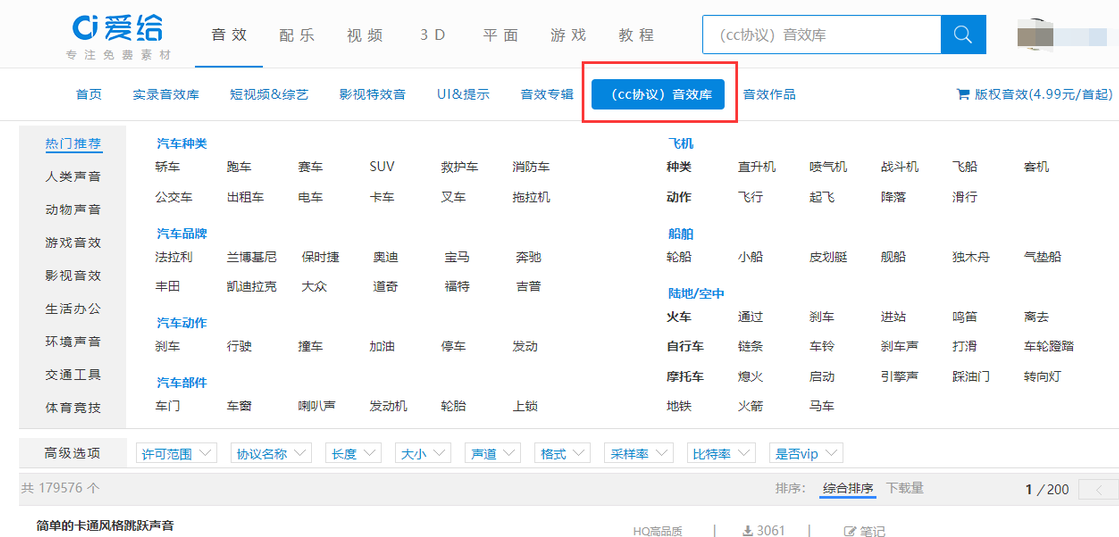The height and width of the screenshot is (537, 1119).
Task: Select 生活办公 category in sidebar
Action: [x=73, y=308]
